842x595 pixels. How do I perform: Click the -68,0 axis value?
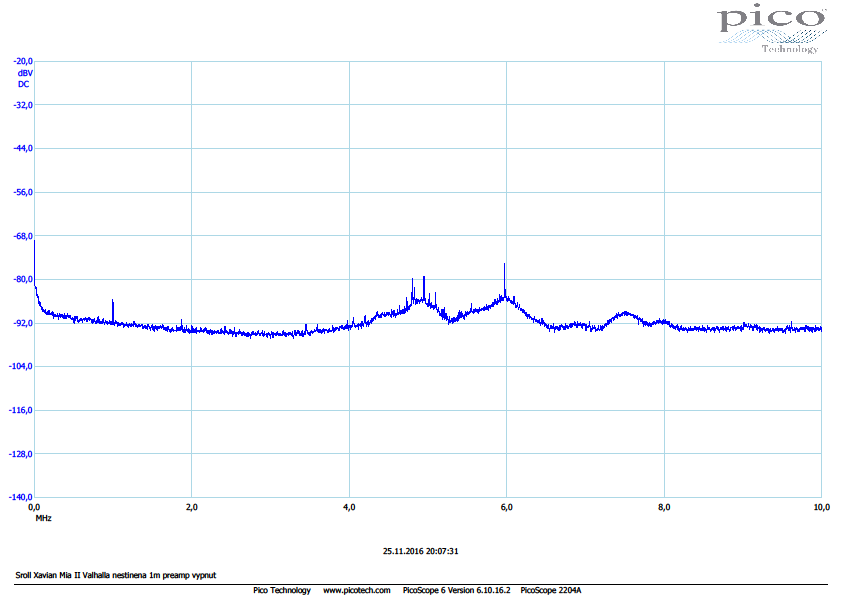pyautogui.click(x=23, y=236)
